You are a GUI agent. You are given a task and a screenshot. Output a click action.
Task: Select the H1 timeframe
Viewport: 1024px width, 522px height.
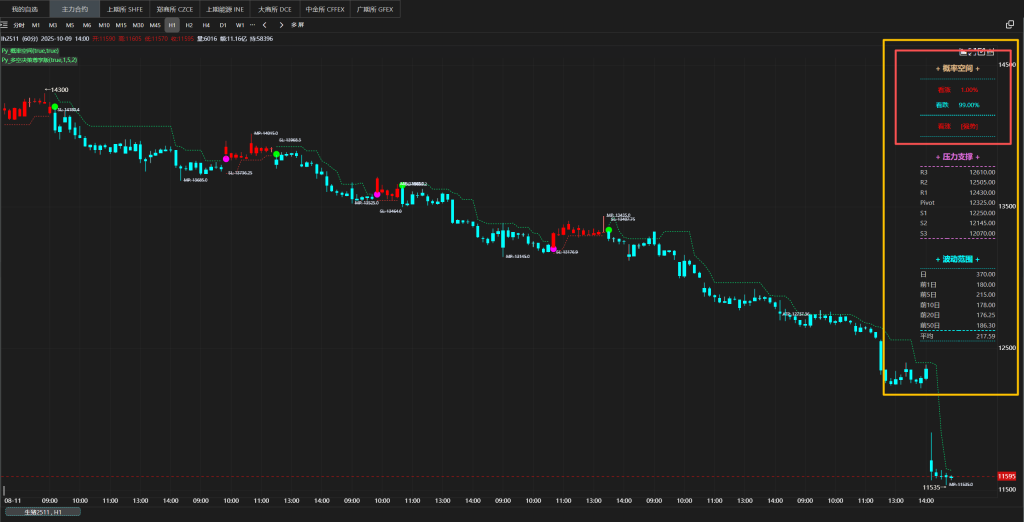172,24
